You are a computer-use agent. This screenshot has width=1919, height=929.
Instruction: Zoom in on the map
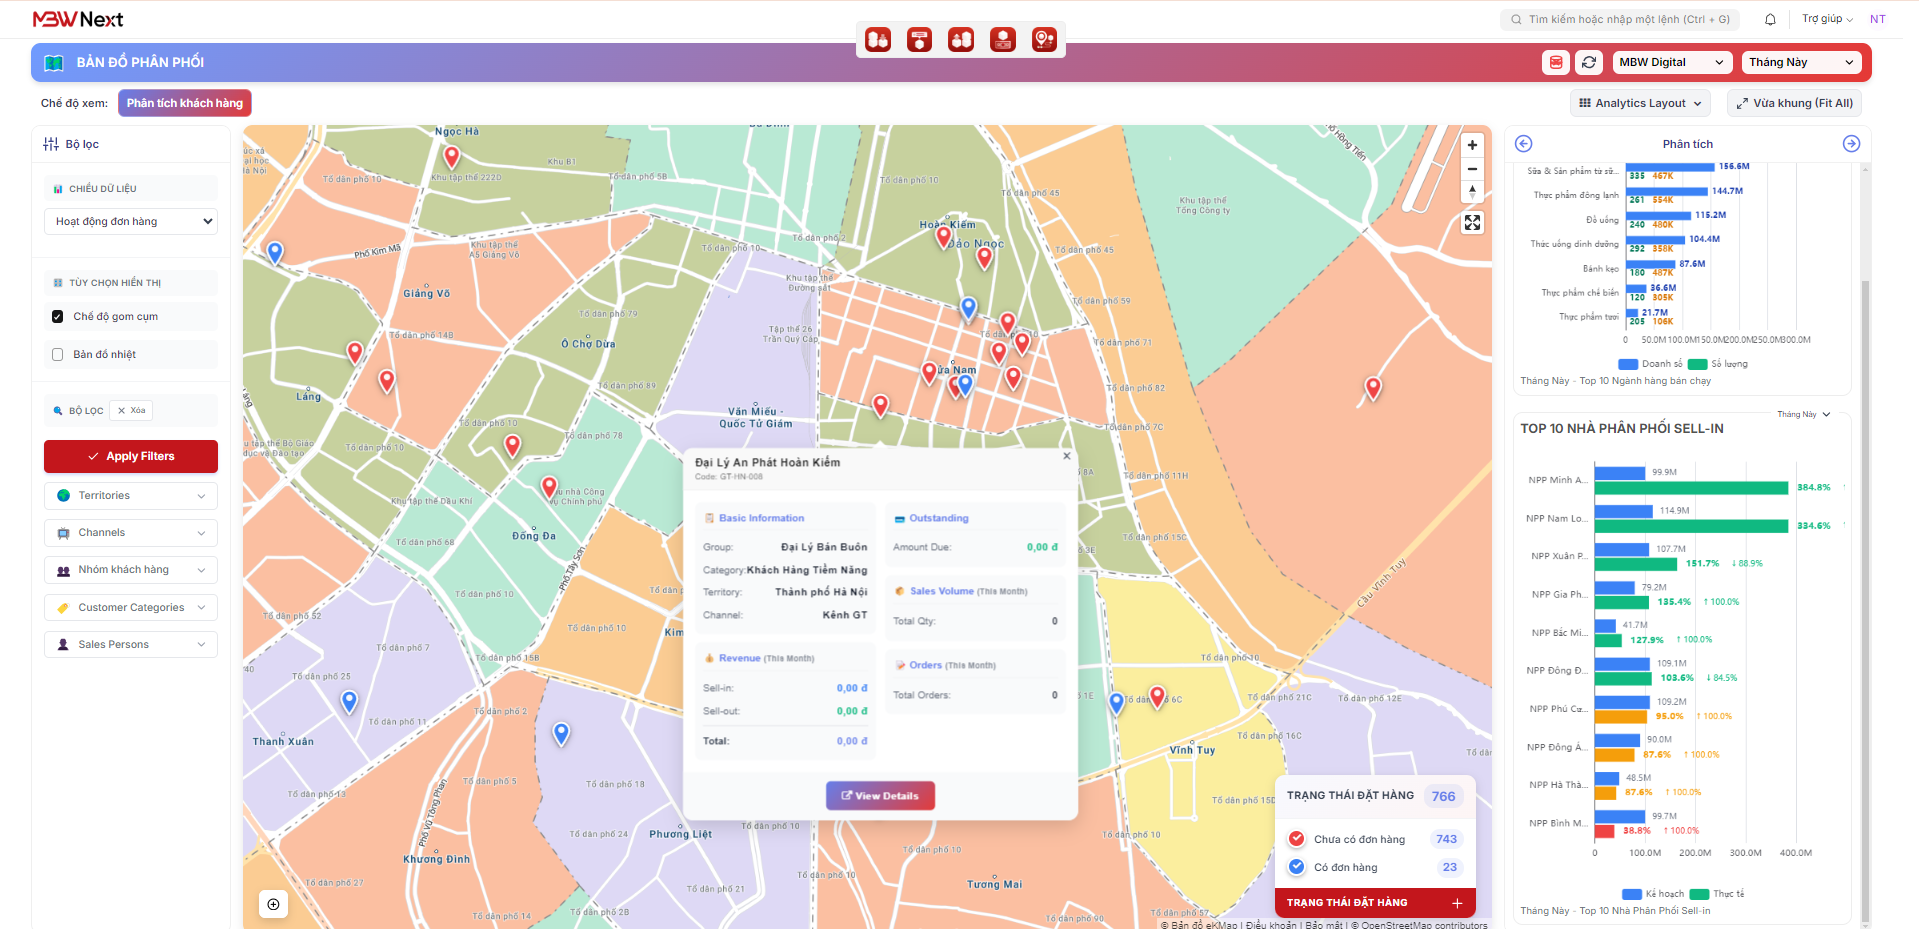point(1472,145)
